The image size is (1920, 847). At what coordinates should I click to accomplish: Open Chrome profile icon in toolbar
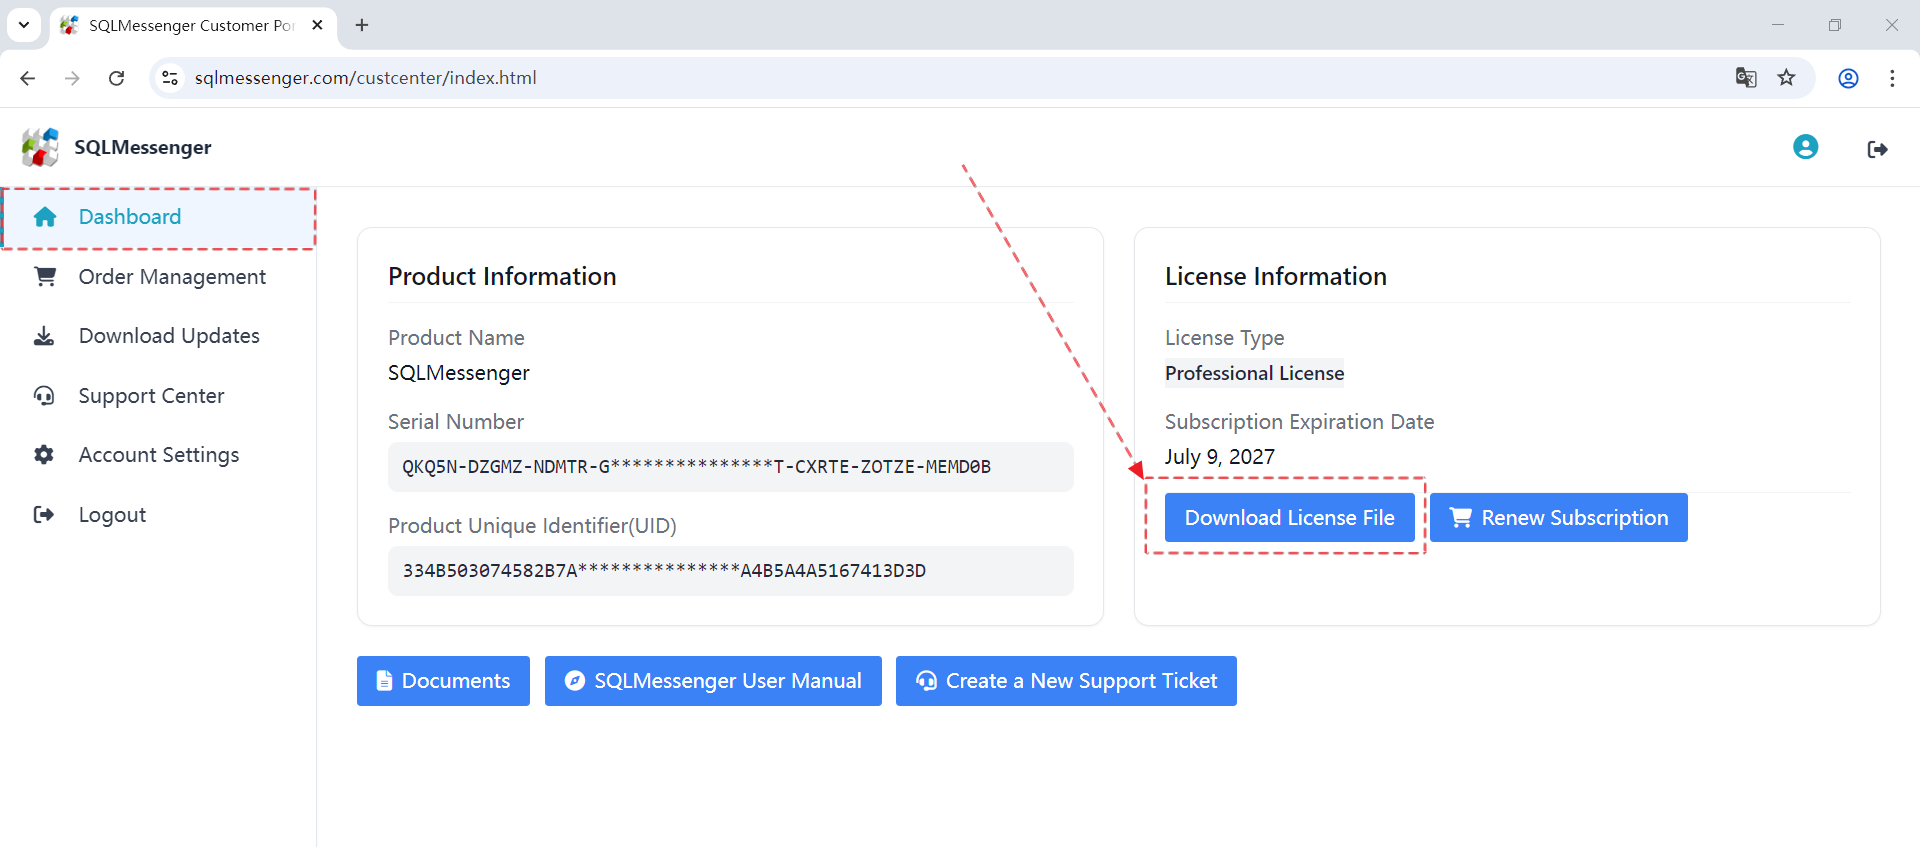(x=1848, y=78)
